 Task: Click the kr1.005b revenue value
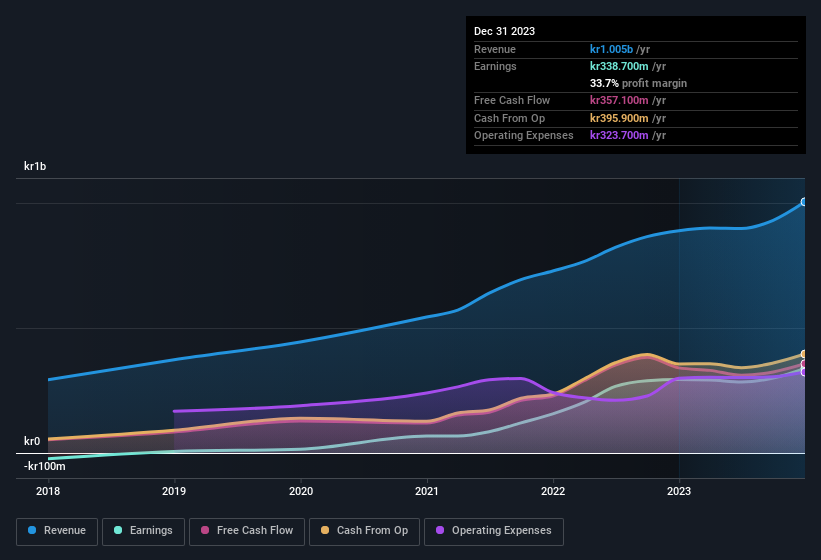click(611, 49)
